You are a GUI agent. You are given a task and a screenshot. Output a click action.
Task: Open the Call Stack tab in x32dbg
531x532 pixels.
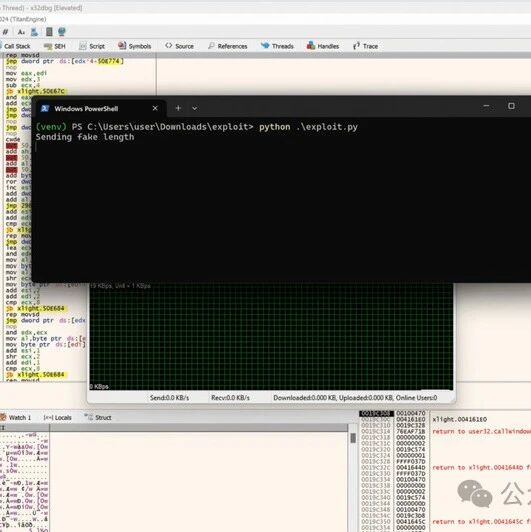pos(15,46)
